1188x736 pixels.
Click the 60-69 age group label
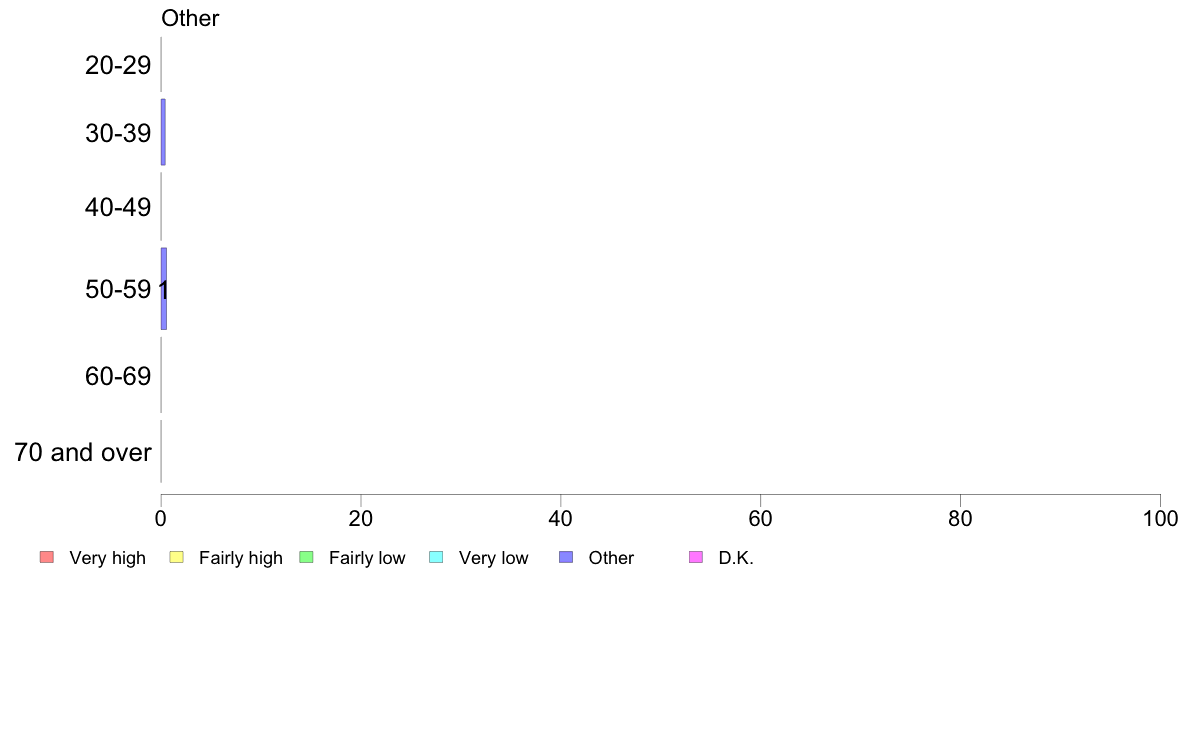118,376
